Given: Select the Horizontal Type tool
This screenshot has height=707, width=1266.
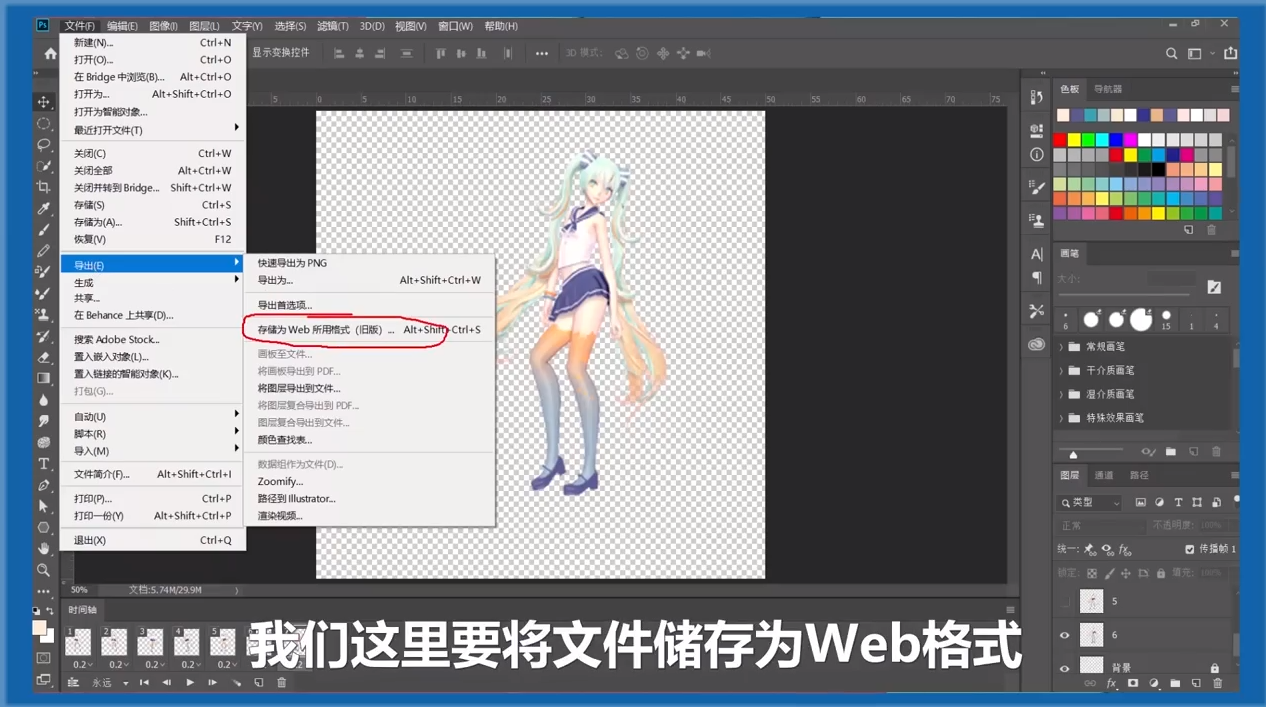Looking at the screenshot, I should [x=44, y=464].
